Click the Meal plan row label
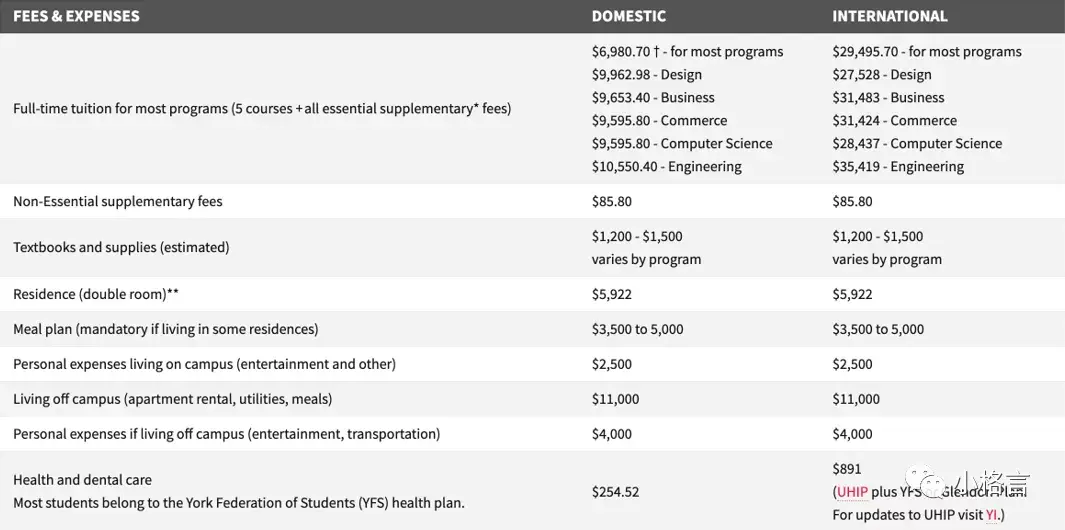1065x530 pixels. point(166,329)
